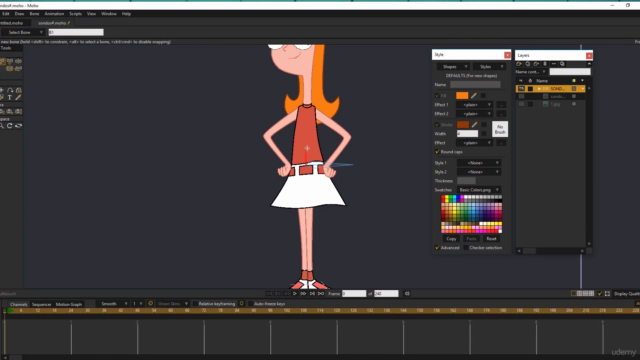Switch to the Motion Graph tab

pos(69,304)
